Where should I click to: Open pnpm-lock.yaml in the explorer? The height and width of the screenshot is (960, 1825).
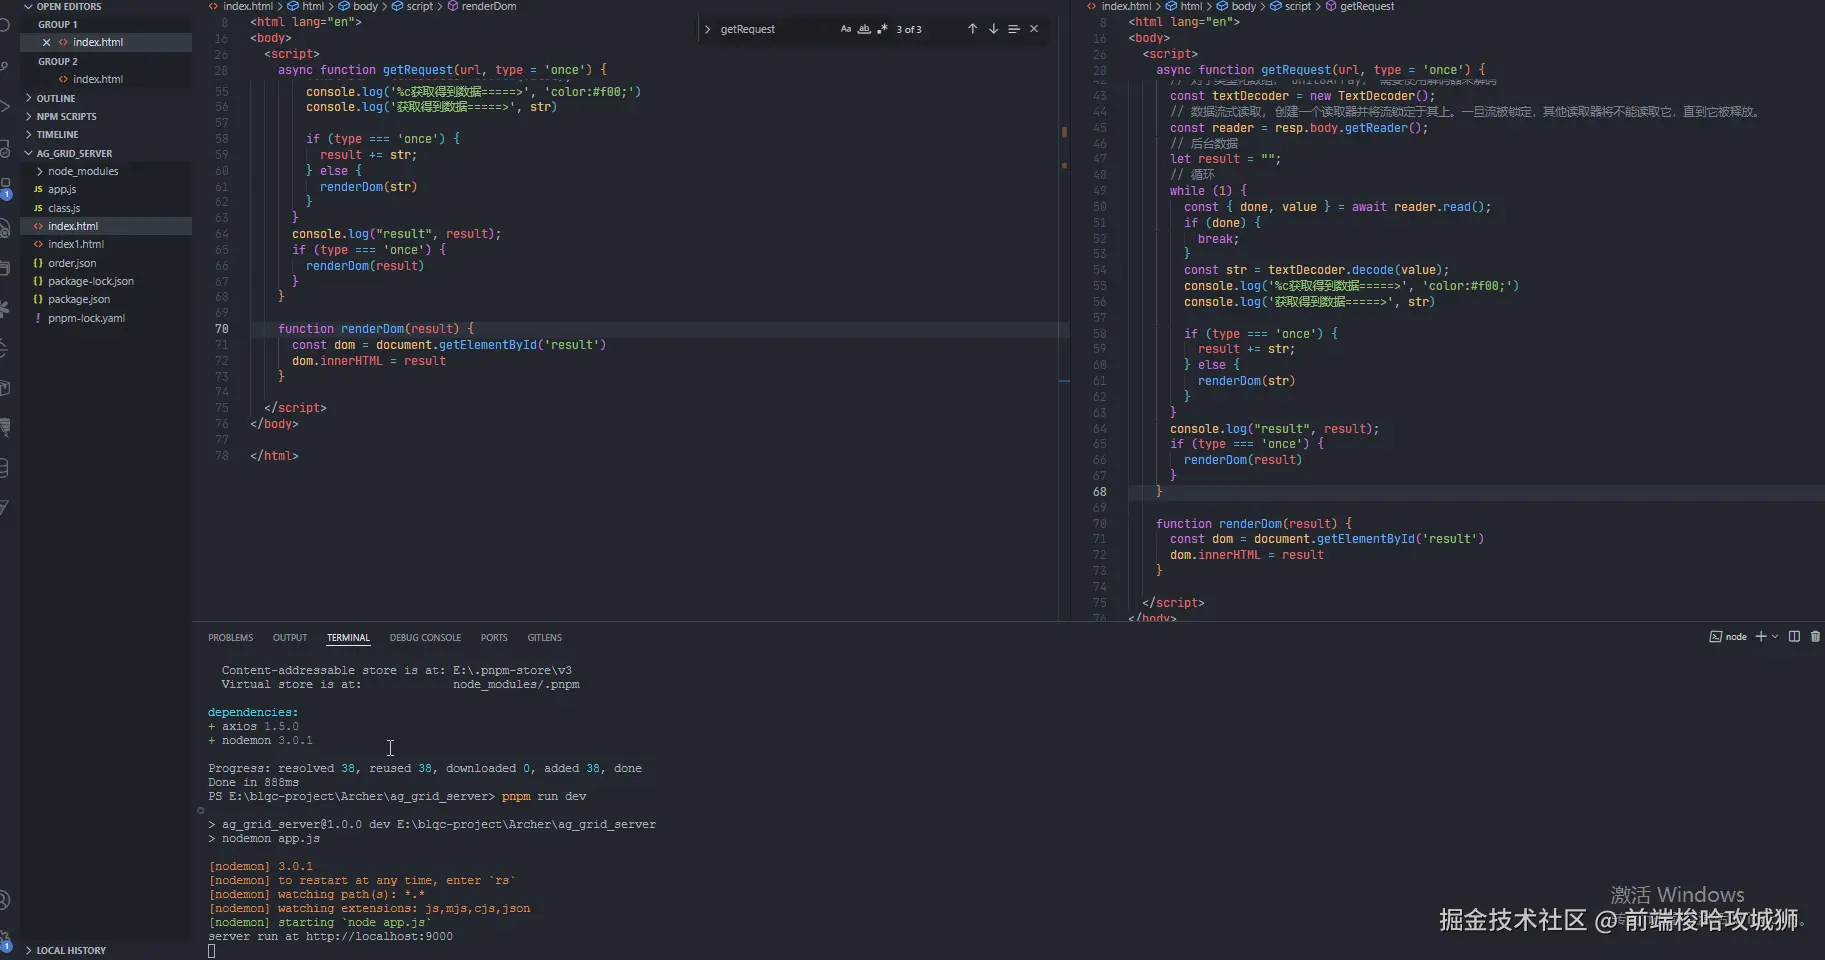(x=87, y=318)
